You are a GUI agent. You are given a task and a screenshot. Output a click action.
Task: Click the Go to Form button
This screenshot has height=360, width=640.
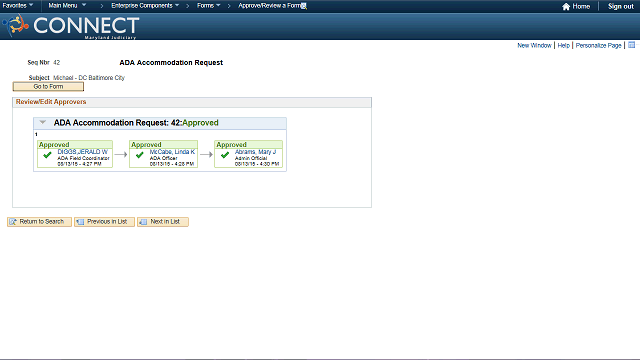(x=48, y=87)
